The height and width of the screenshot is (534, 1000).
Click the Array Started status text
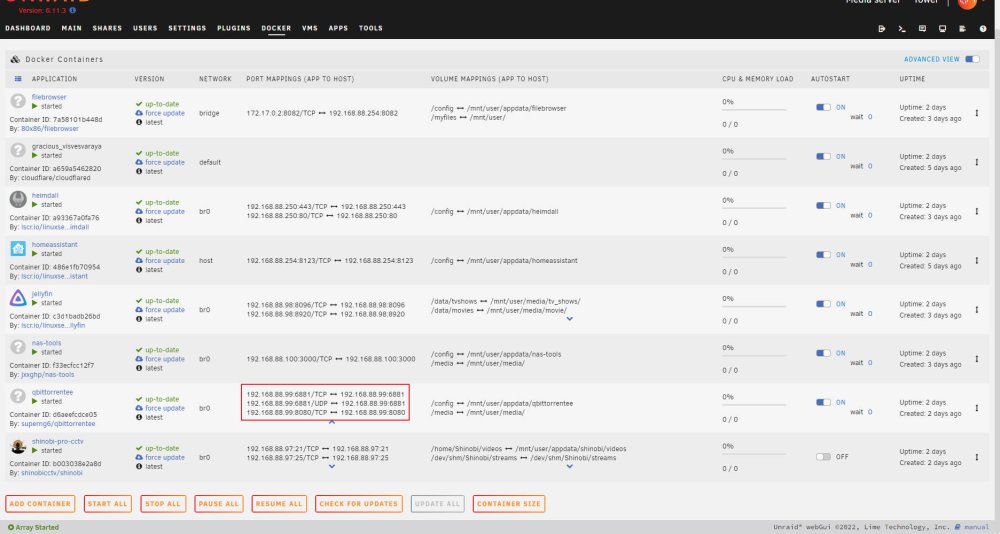pyautogui.click(x=37, y=528)
